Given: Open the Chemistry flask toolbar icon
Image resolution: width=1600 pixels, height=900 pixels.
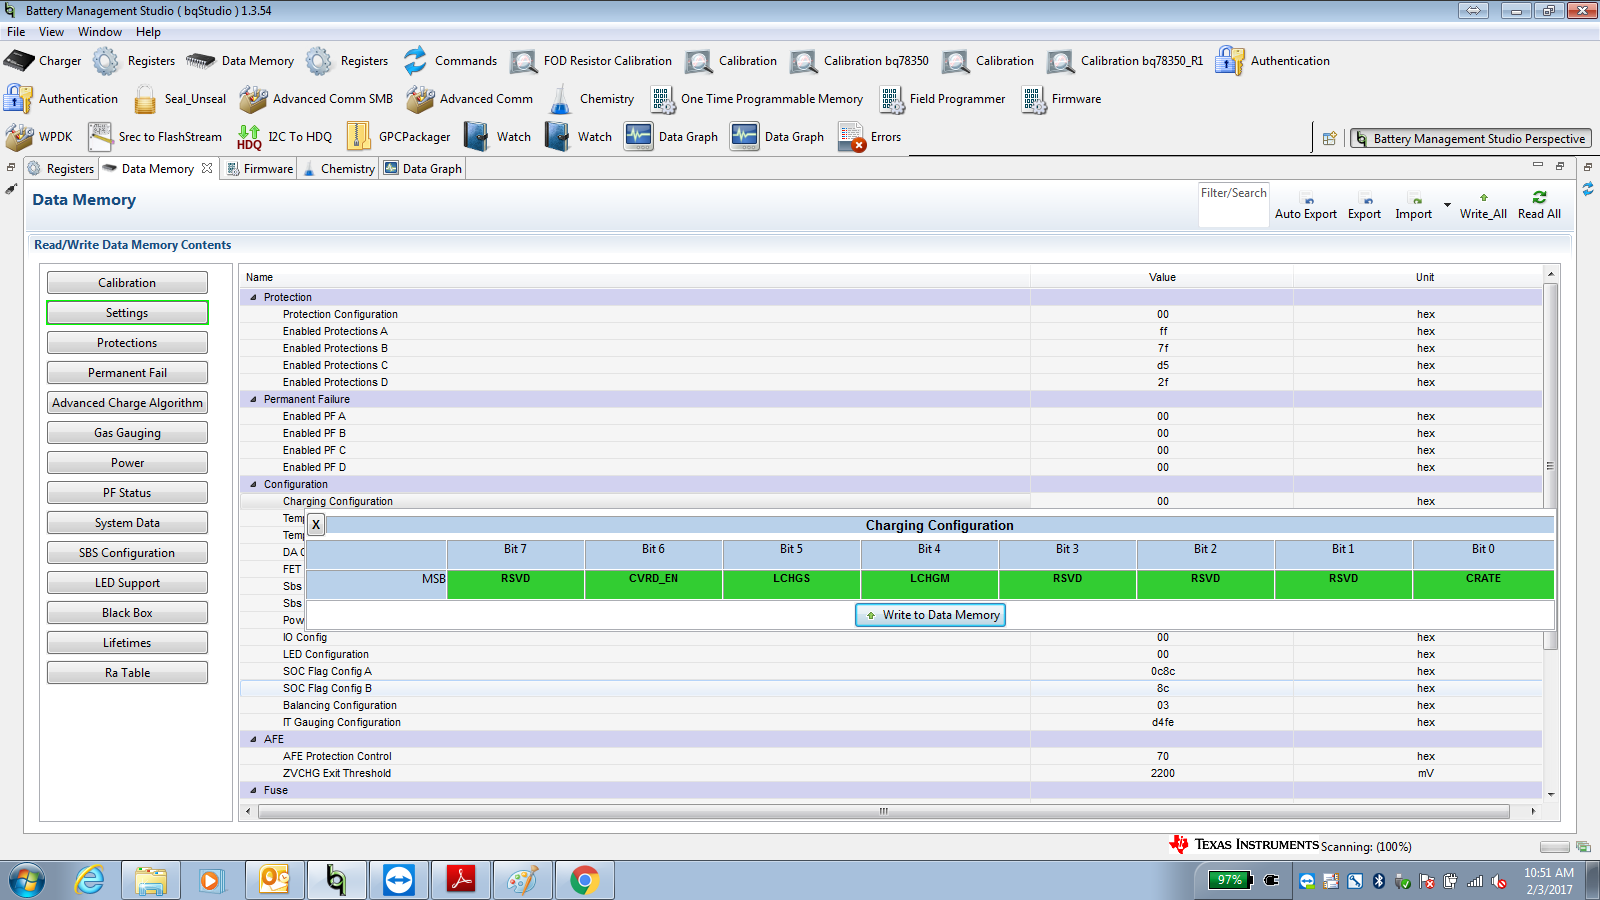Looking at the screenshot, I should 560,99.
